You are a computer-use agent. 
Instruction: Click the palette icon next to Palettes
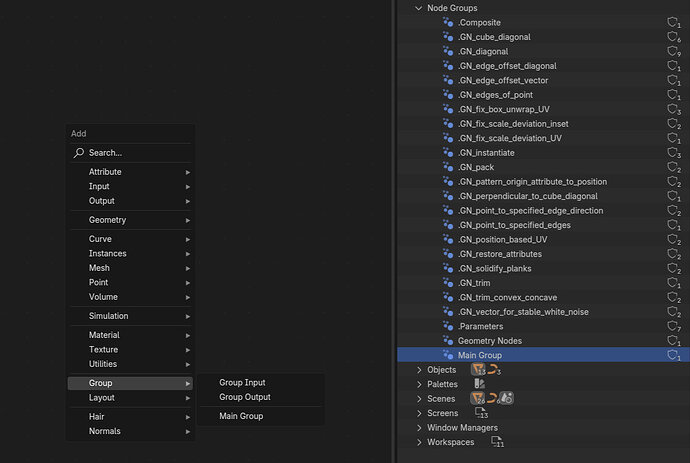coord(479,384)
